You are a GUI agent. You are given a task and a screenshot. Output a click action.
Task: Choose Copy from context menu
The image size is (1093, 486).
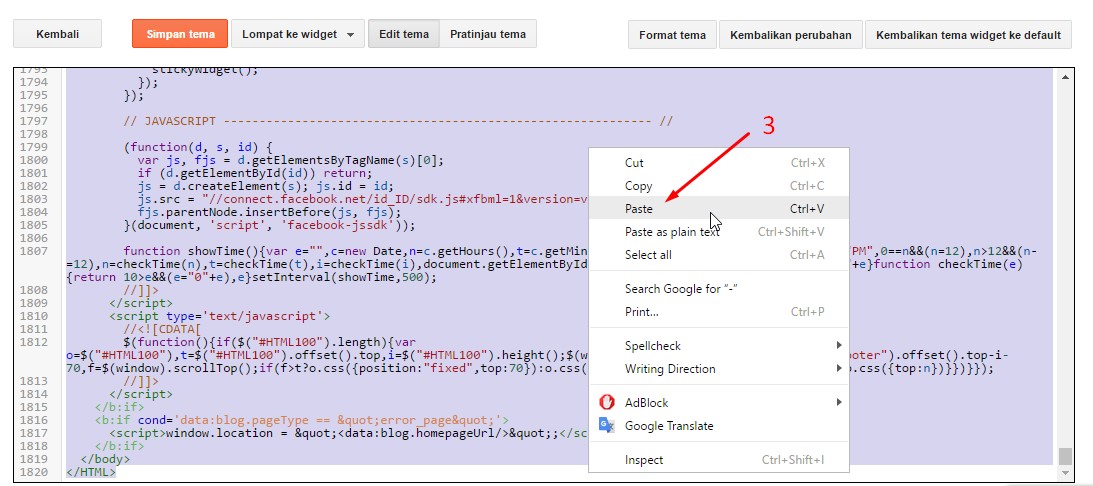click(x=719, y=186)
